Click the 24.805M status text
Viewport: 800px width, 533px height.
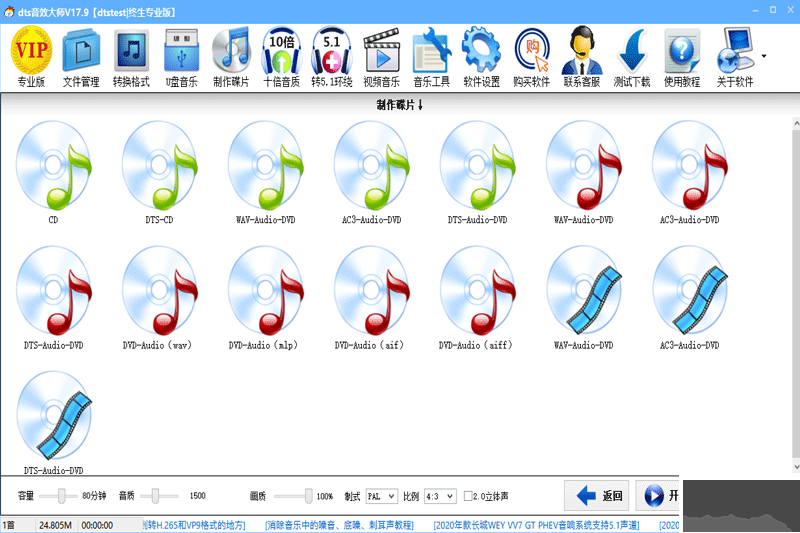coord(55,525)
